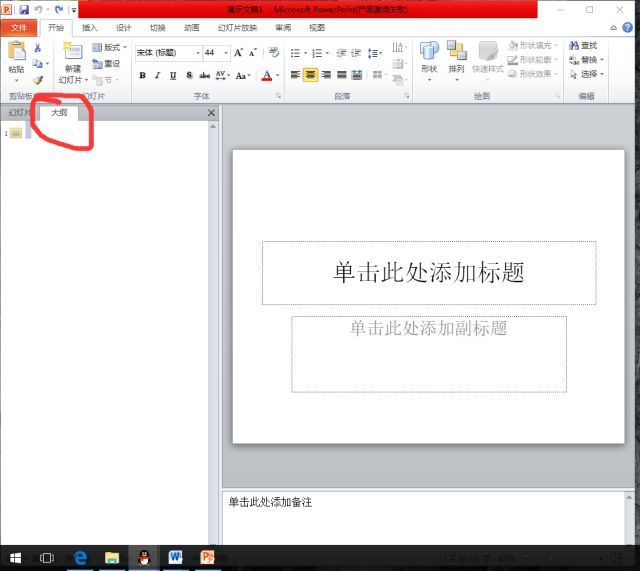
Task: Click the Copy icon
Action: click(38, 63)
